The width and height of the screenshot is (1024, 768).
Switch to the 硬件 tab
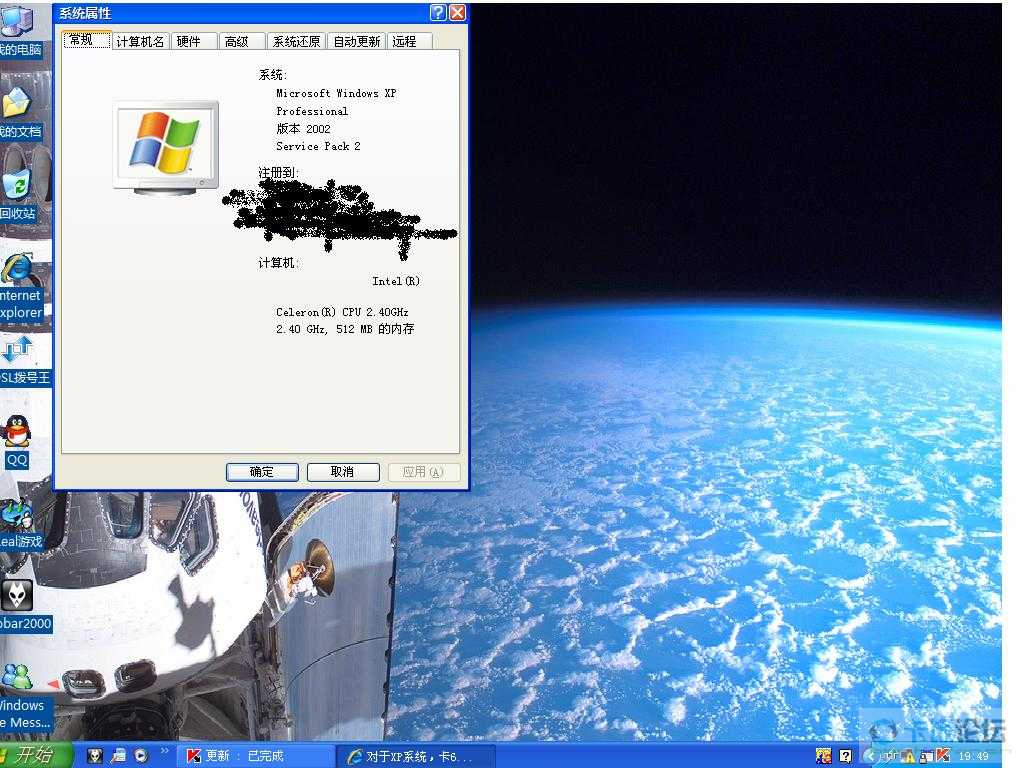[194, 41]
